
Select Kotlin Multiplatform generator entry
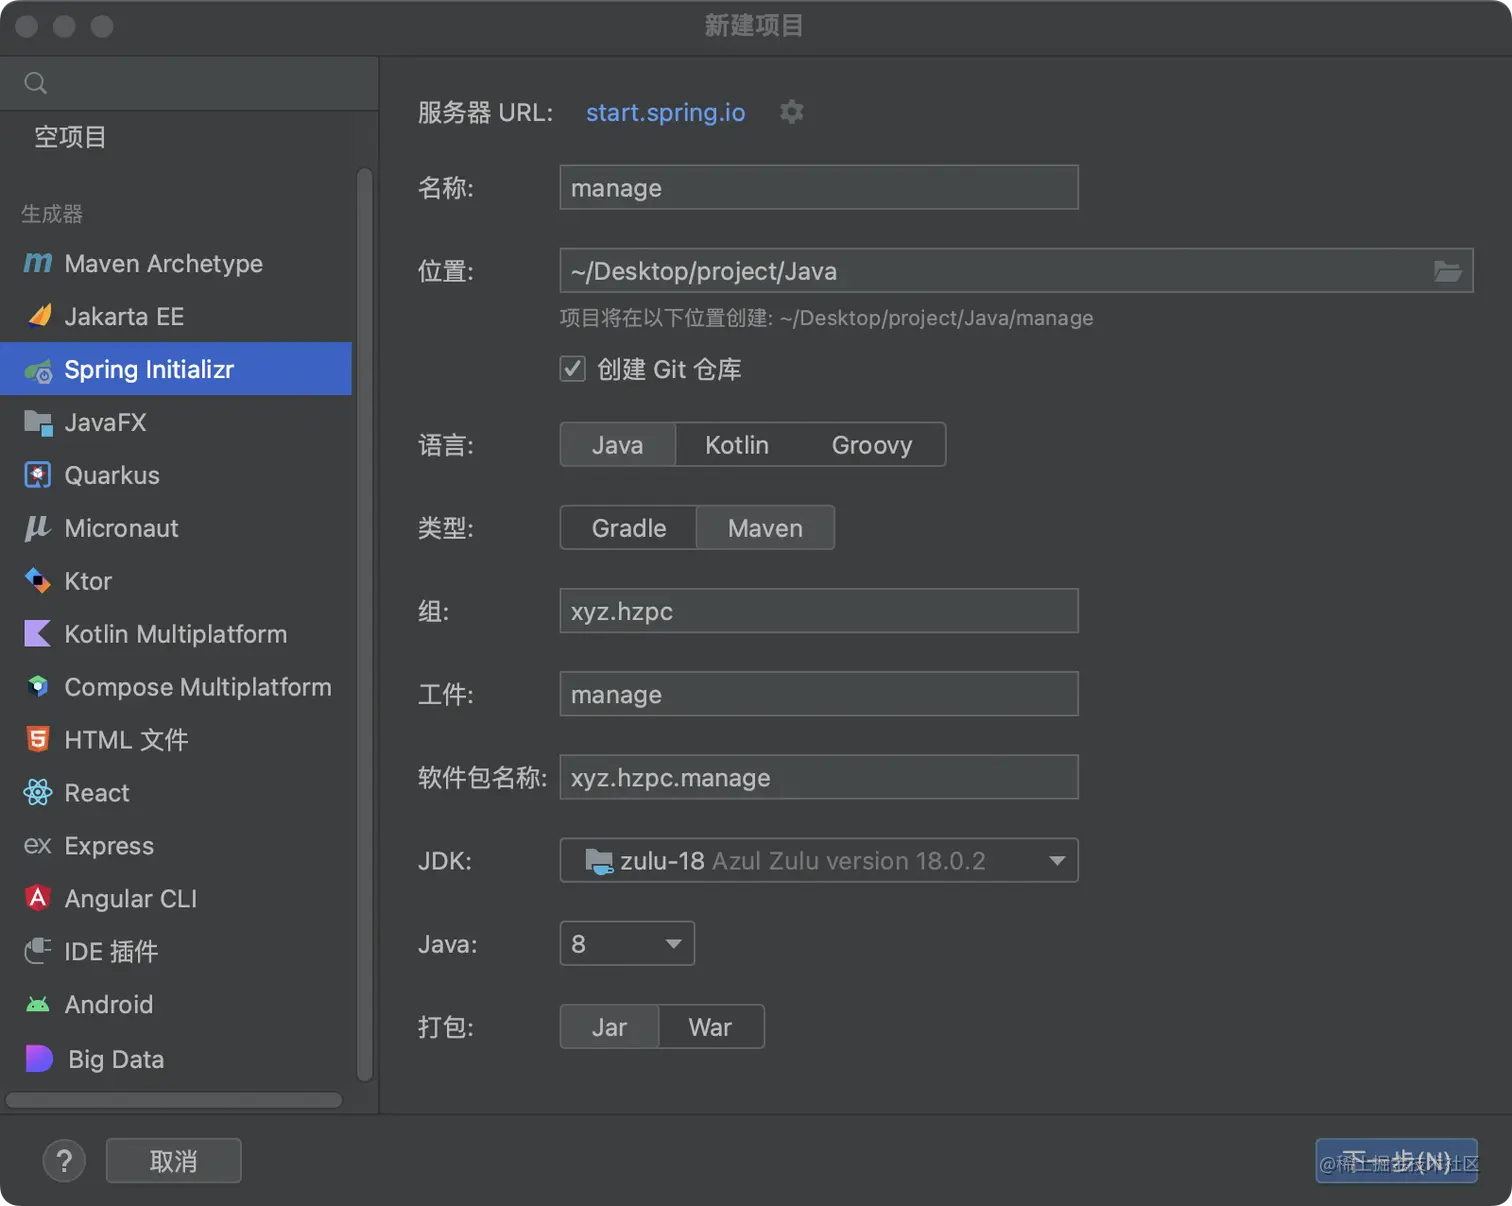[x=176, y=634]
